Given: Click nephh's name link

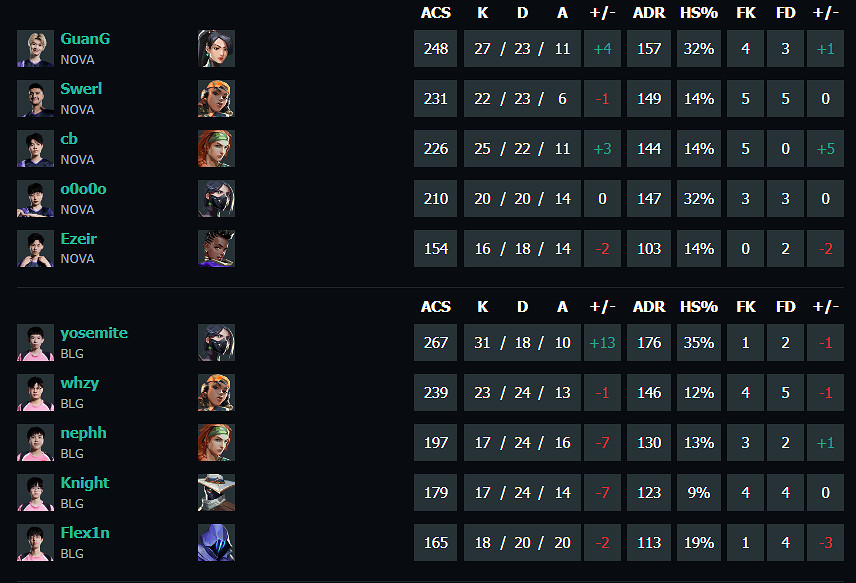Looking at the screenshot, I should [83, 433].
